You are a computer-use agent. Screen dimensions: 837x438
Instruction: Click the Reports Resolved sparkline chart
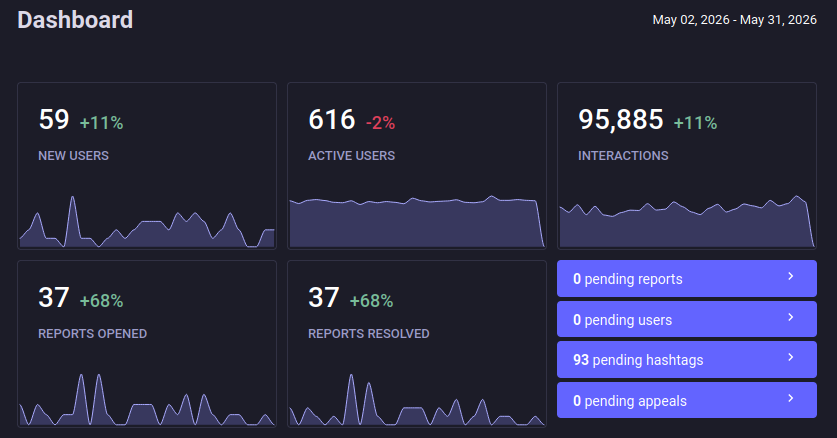[417, 400]
